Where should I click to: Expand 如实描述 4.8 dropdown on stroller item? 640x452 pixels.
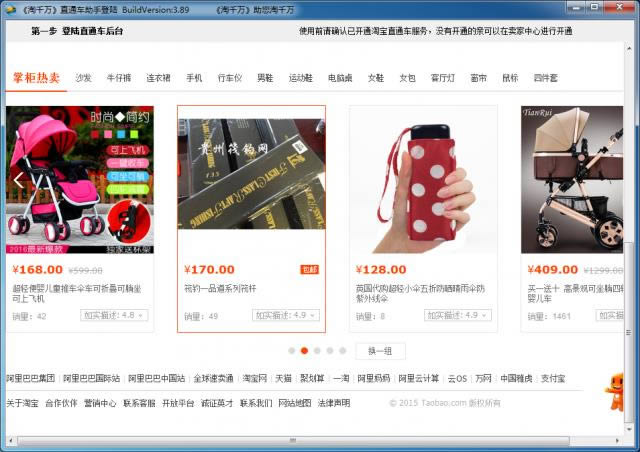[115, 315]
